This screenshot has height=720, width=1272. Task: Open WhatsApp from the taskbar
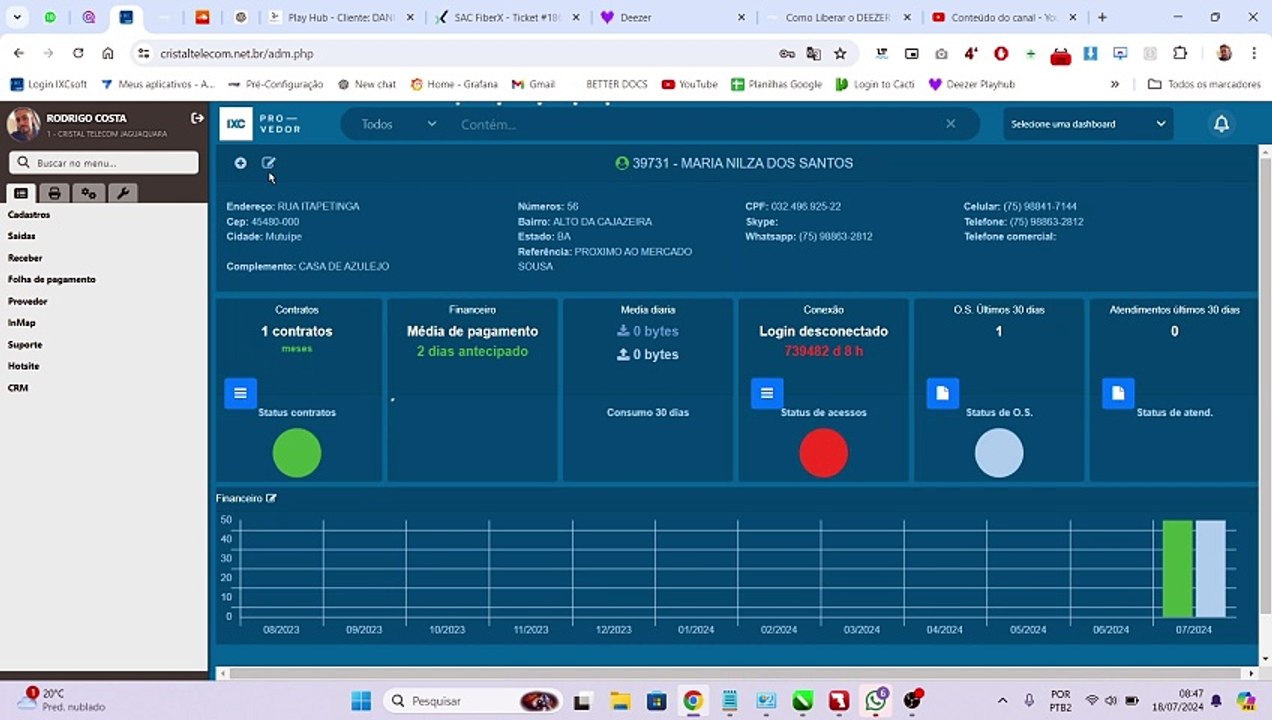click(x=876, y=701)
